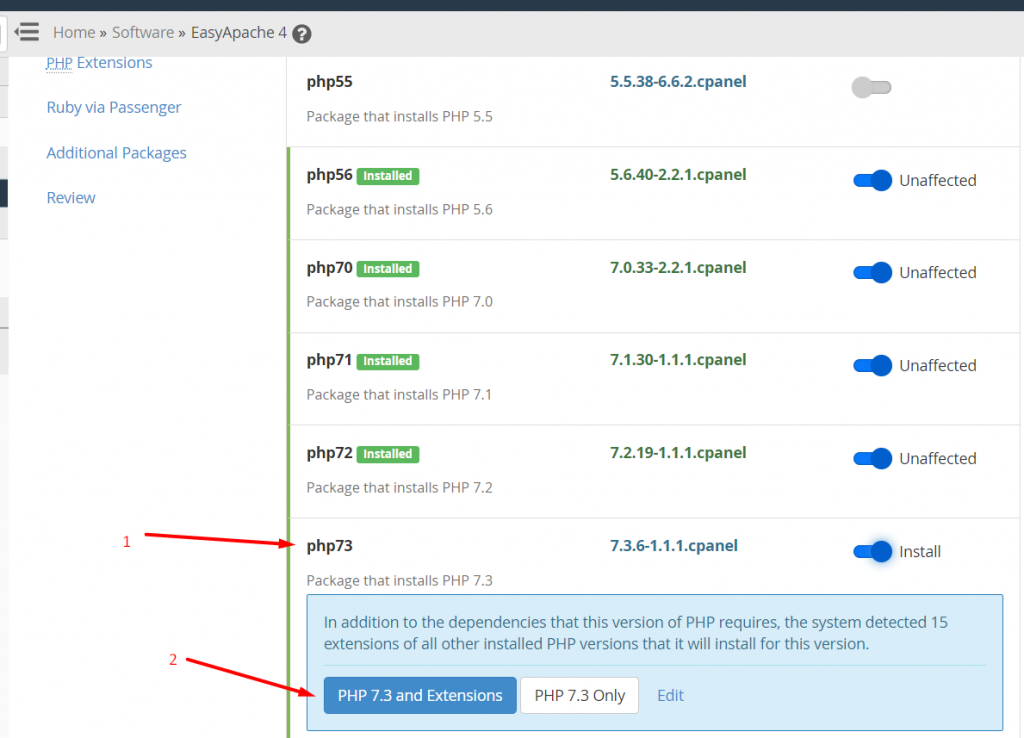The height and width of the screenshot is (738, 1024).
Task: Open the Ruby via Passenger section
Action: pyautogui.click(x=113, y=107)
